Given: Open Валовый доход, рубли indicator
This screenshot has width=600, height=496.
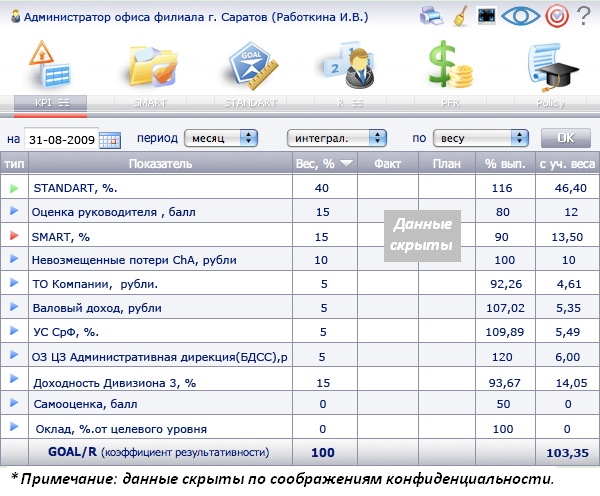Looking at the screenshot, I should click(x=97, y=308).
